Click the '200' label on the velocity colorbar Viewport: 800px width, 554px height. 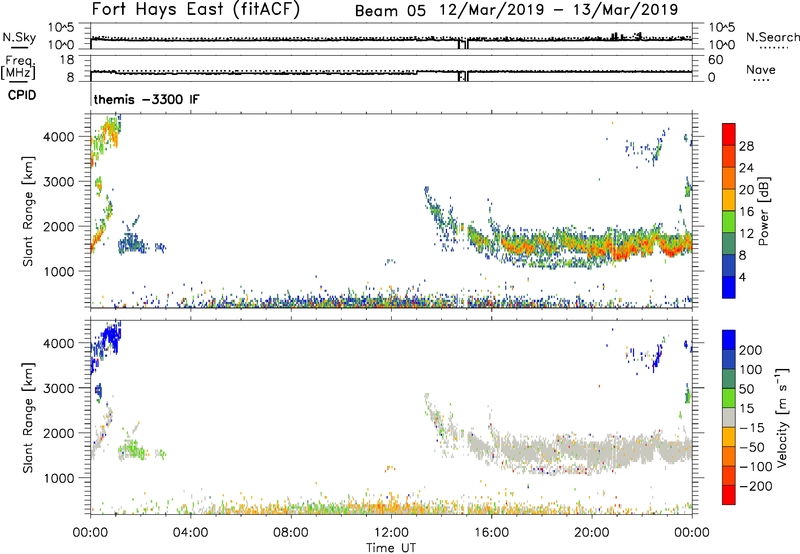(751, 350)
